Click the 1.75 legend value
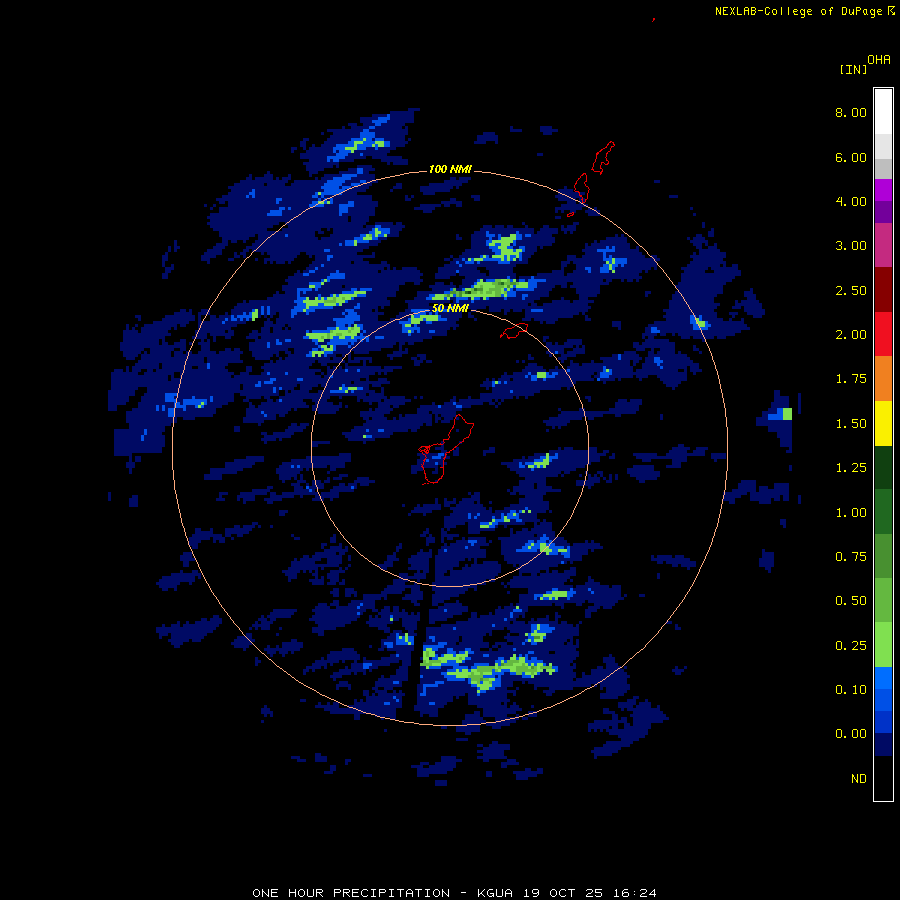This screenshot has width=900, height=900. click(851, 379)
